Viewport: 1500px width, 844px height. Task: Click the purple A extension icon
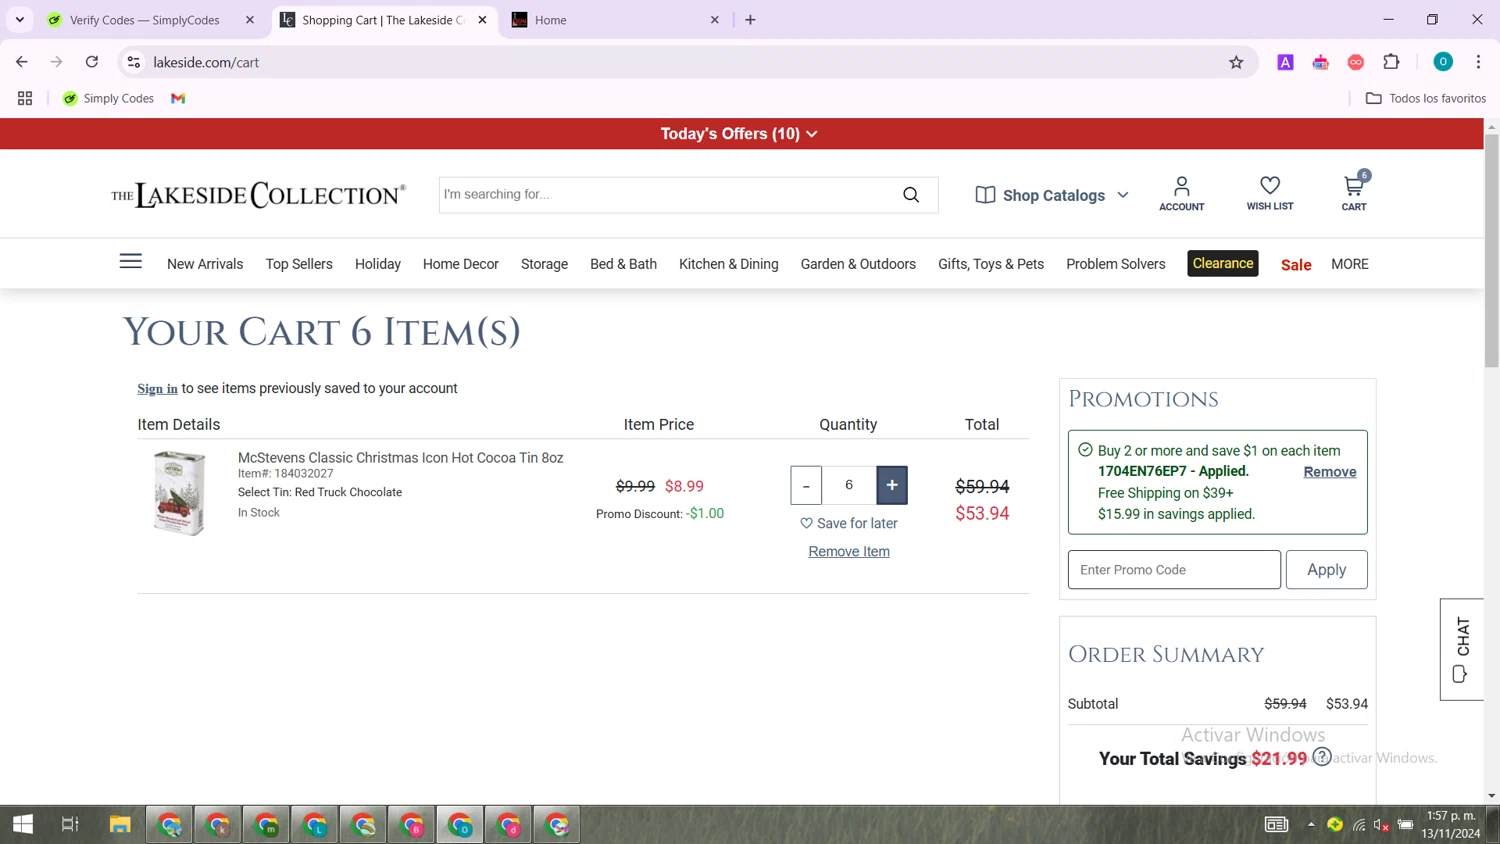(1285, 62)
